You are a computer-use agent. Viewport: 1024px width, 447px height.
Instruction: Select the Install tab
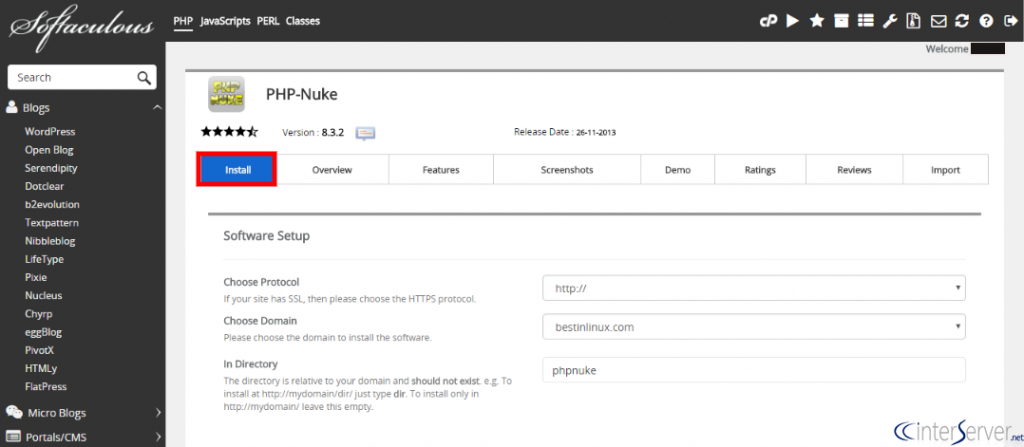click(x=238, y=170)
